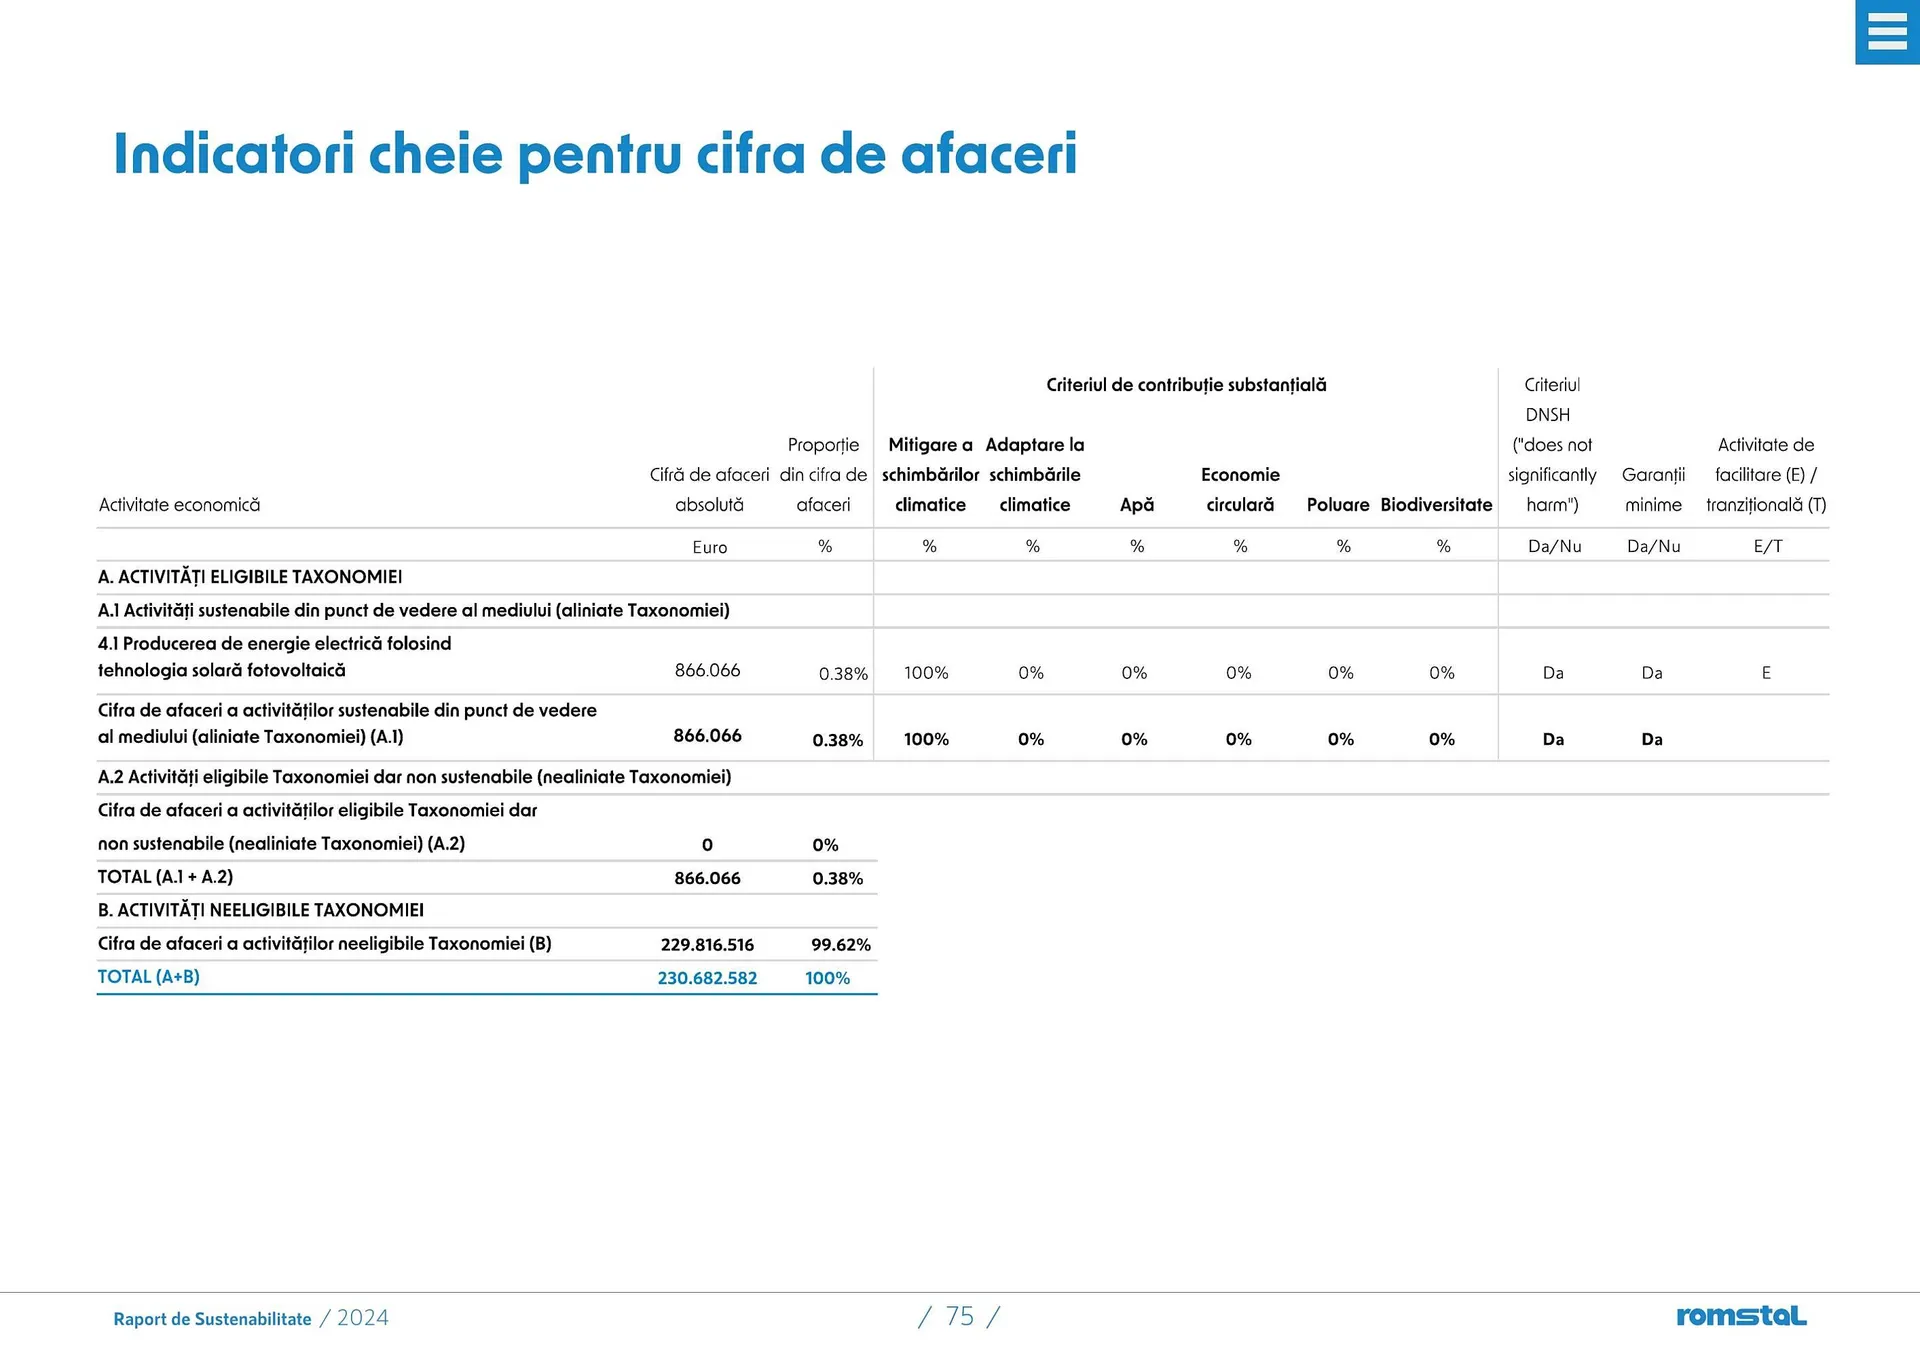The height and width of the screenshot is (1358, 1920).
Task: Click the B. ACTIVITĂȚI NEELIGIBILE TAXONOMIEI section row
Action: (261, 910)
